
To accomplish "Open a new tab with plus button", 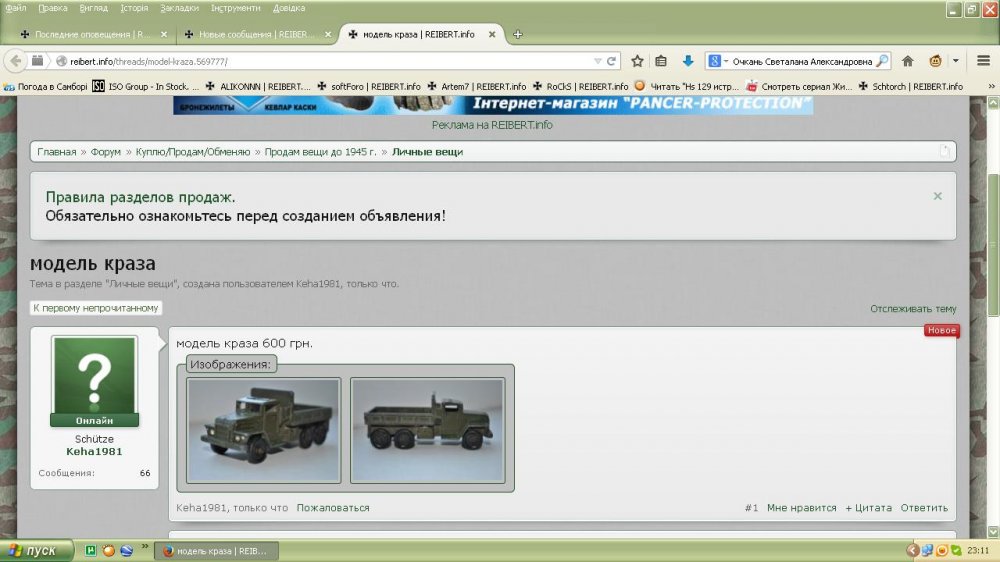I will click(x=518, y=34).
